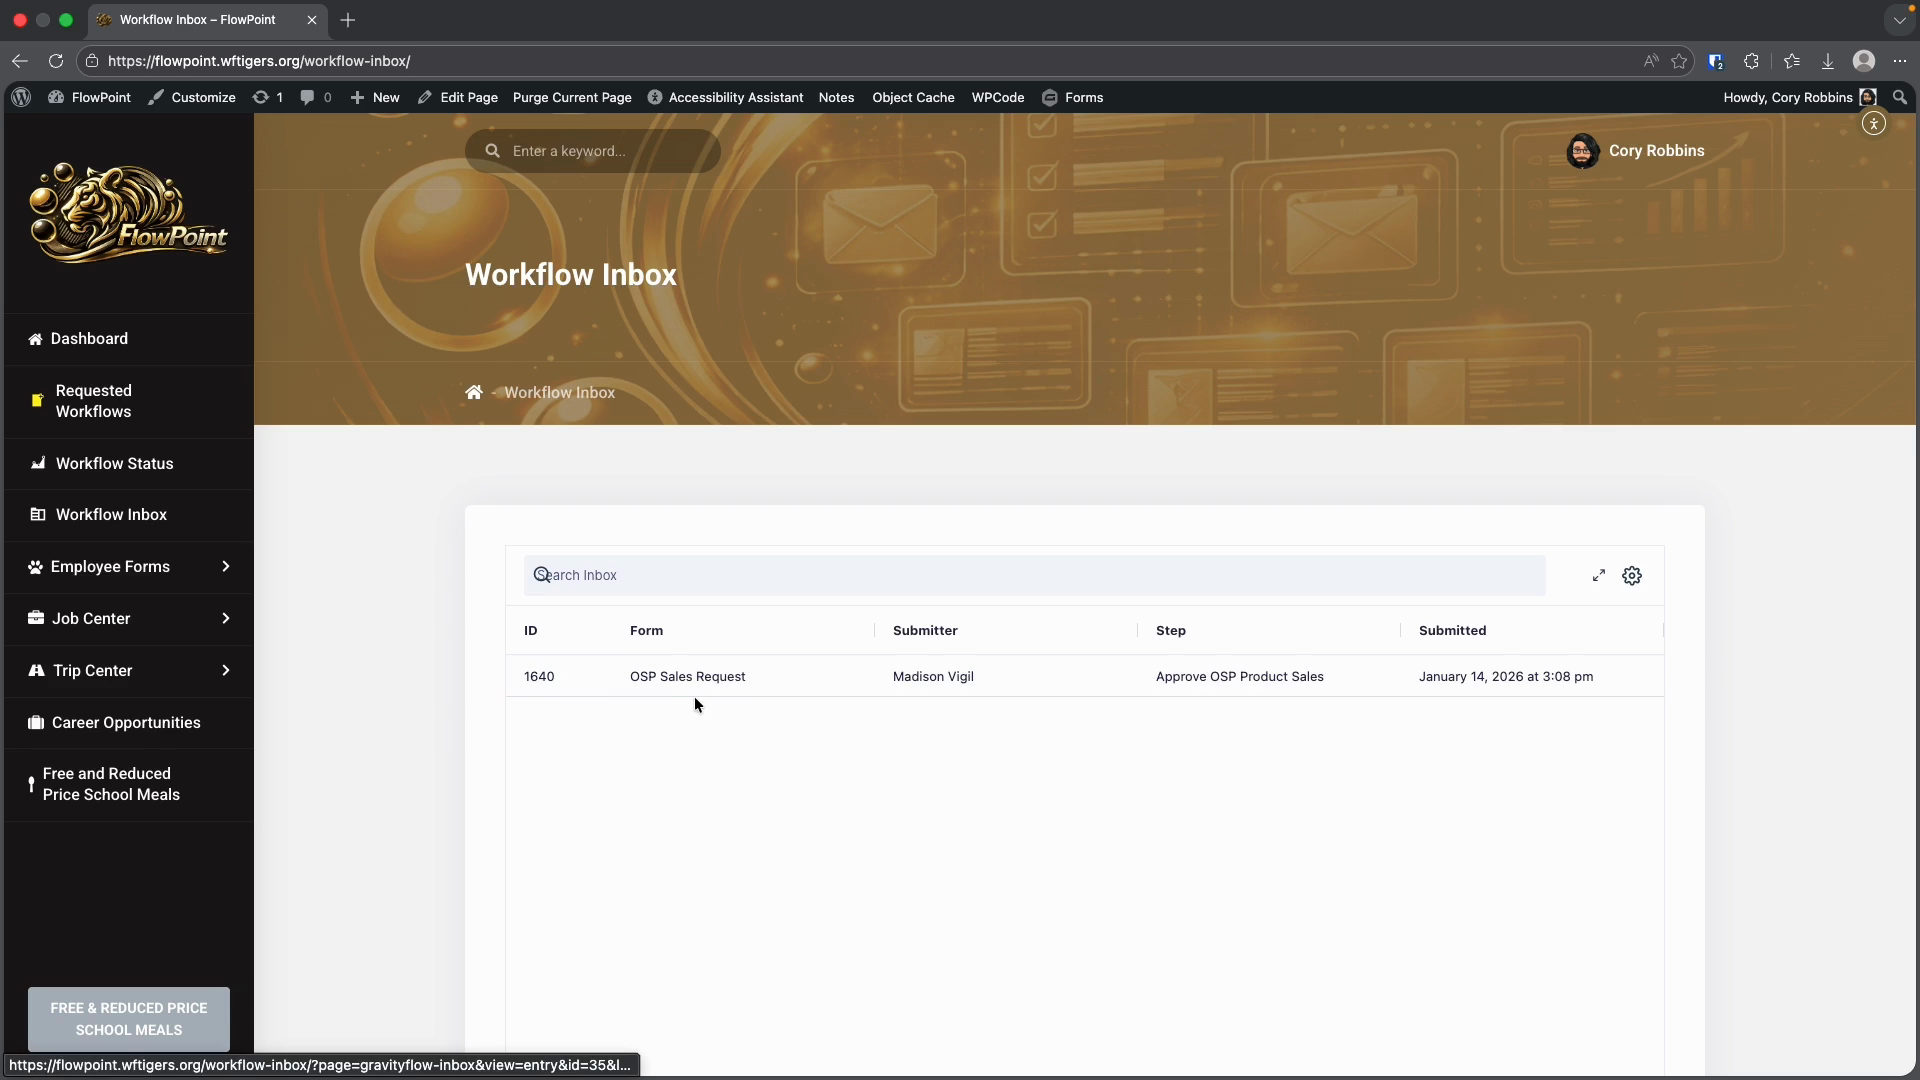Viewport: 1920px width, 1080px height.
Task: Open the OSP Sales Request entry
Action: point(687,677)
